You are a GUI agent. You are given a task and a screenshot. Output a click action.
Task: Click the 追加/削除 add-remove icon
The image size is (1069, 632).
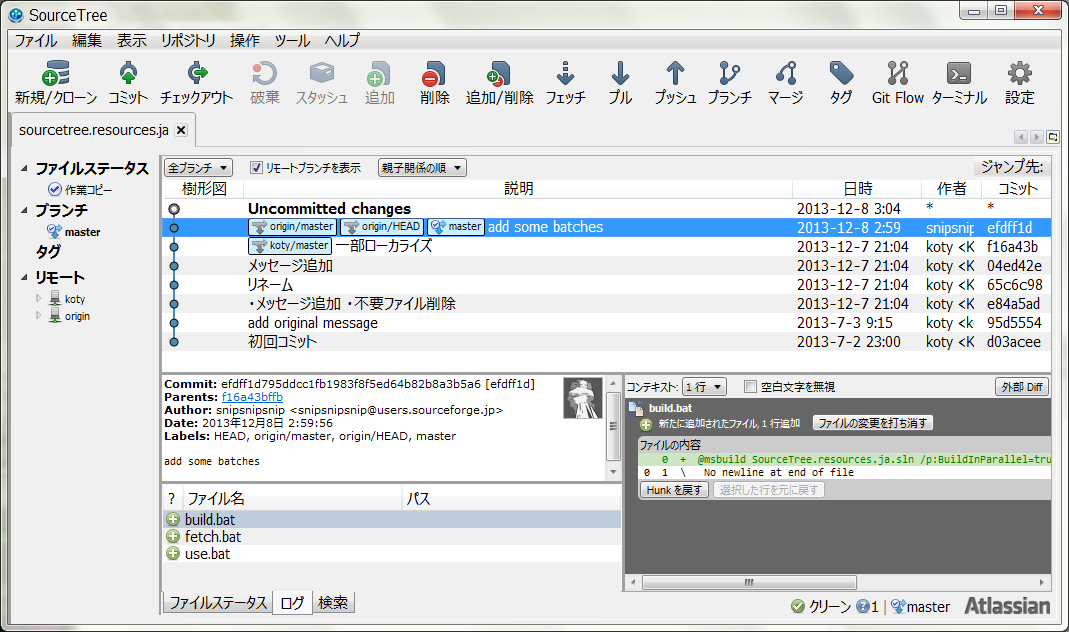pyautogui.click(x=499, y=74)
